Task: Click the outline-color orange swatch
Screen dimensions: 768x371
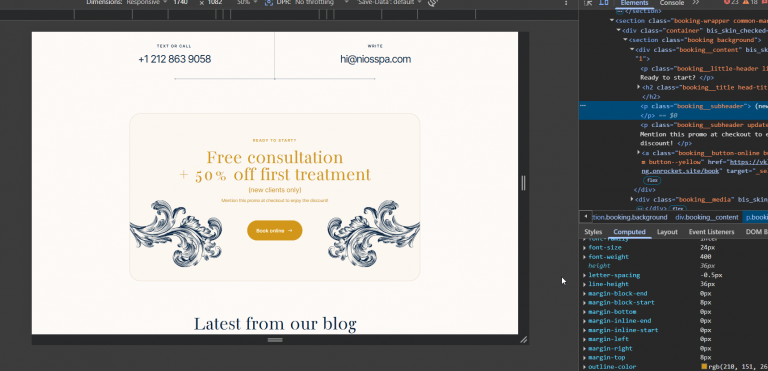Action: (704, 367)
